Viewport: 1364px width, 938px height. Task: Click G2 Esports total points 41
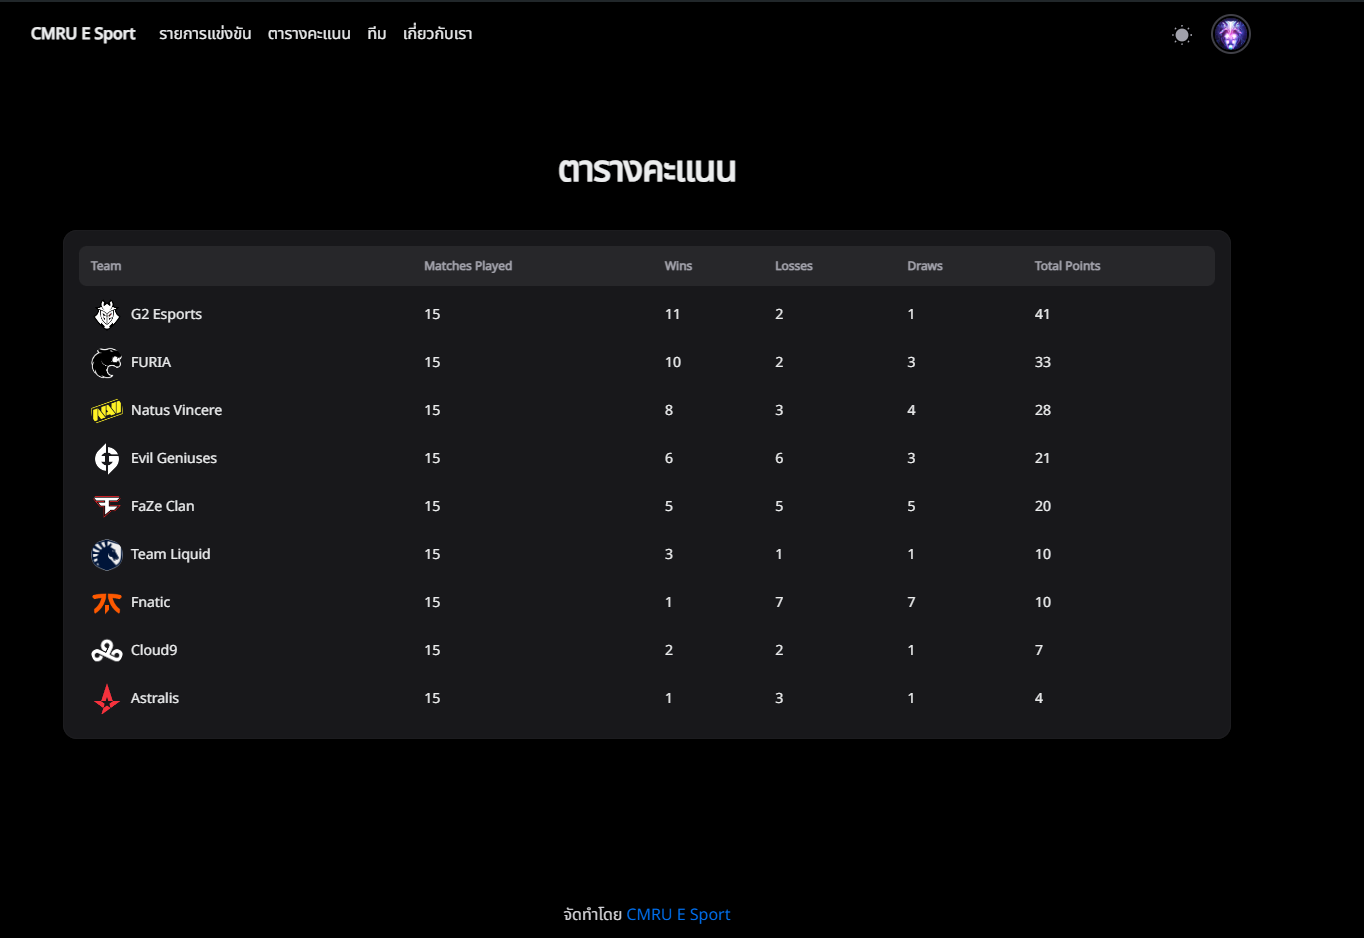coord(1042,314)
